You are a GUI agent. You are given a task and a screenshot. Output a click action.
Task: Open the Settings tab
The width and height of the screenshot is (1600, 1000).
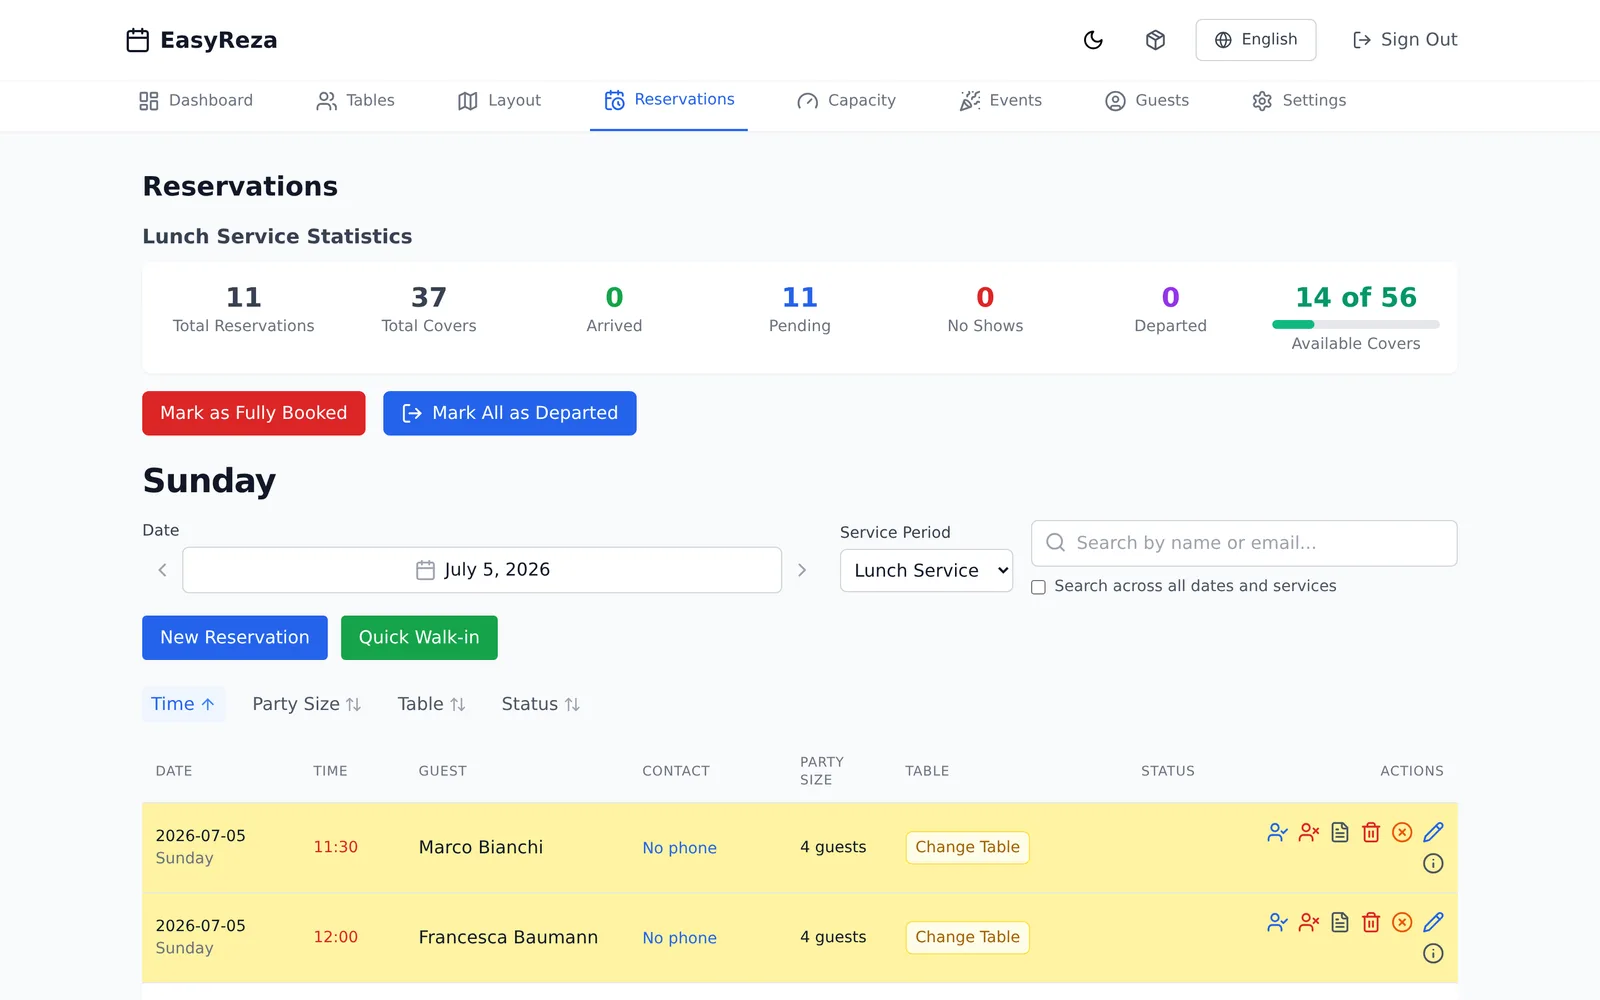click(x=1299, y=100)
